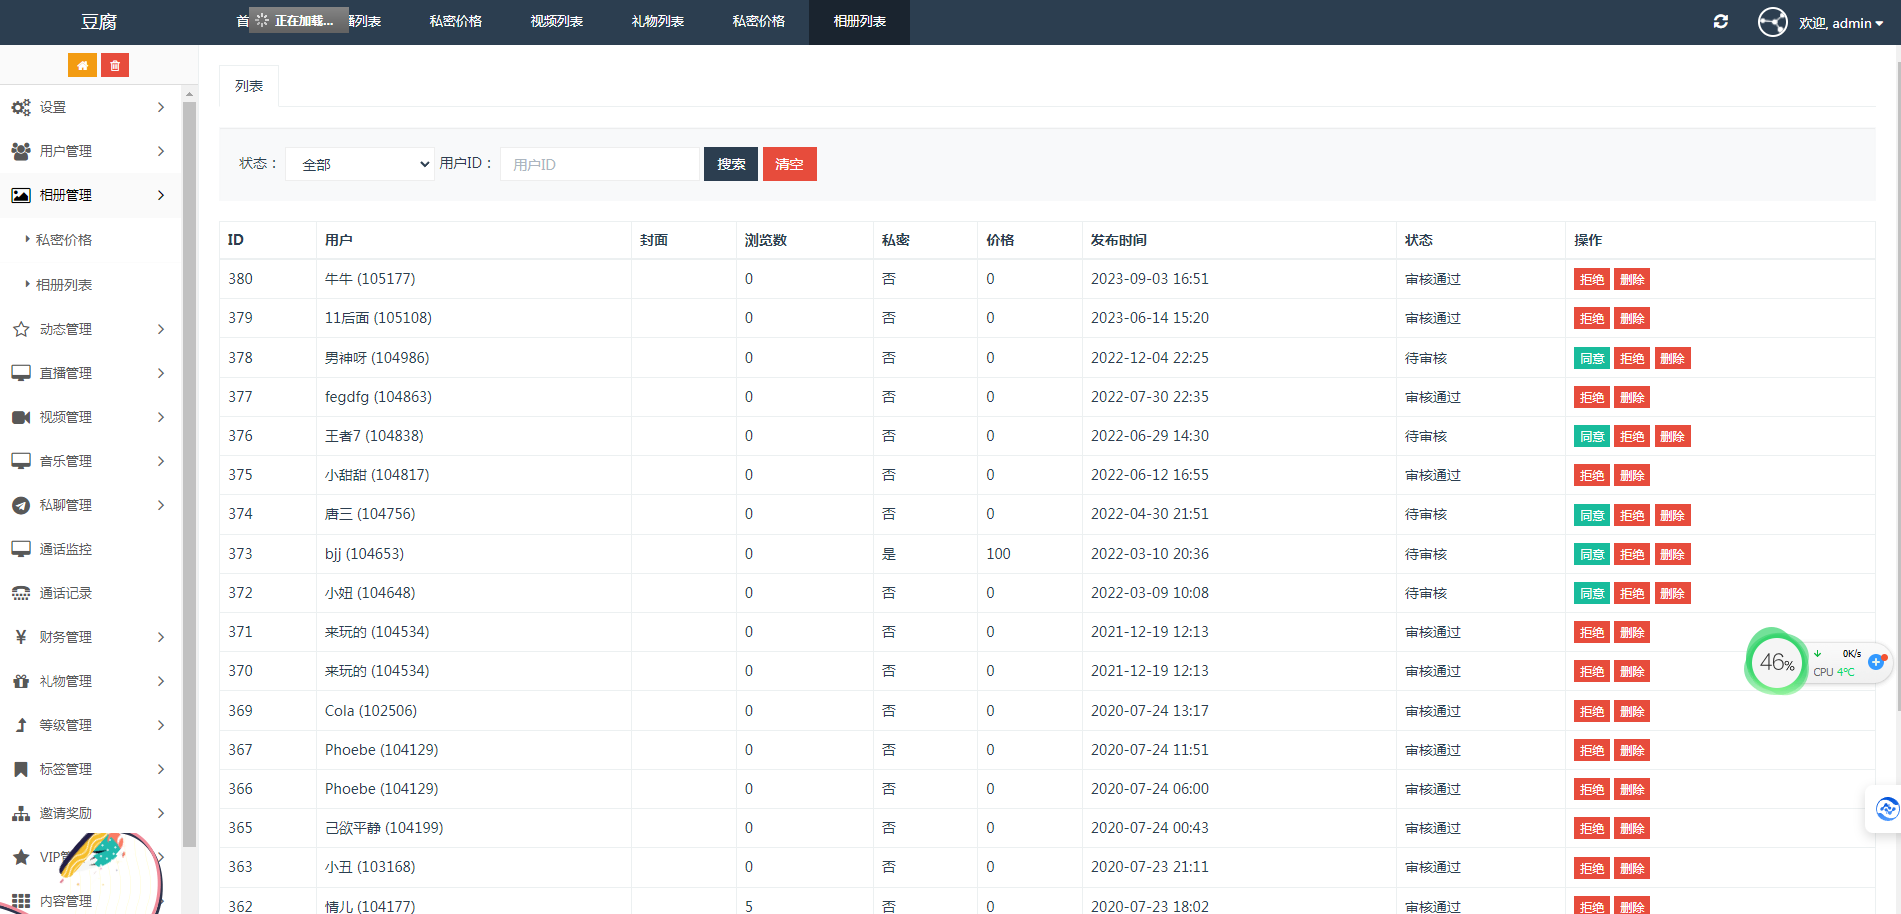Screen dimensions: 1901x914
Task: Click the orange home icon button
Action: (x=82, y=65)
